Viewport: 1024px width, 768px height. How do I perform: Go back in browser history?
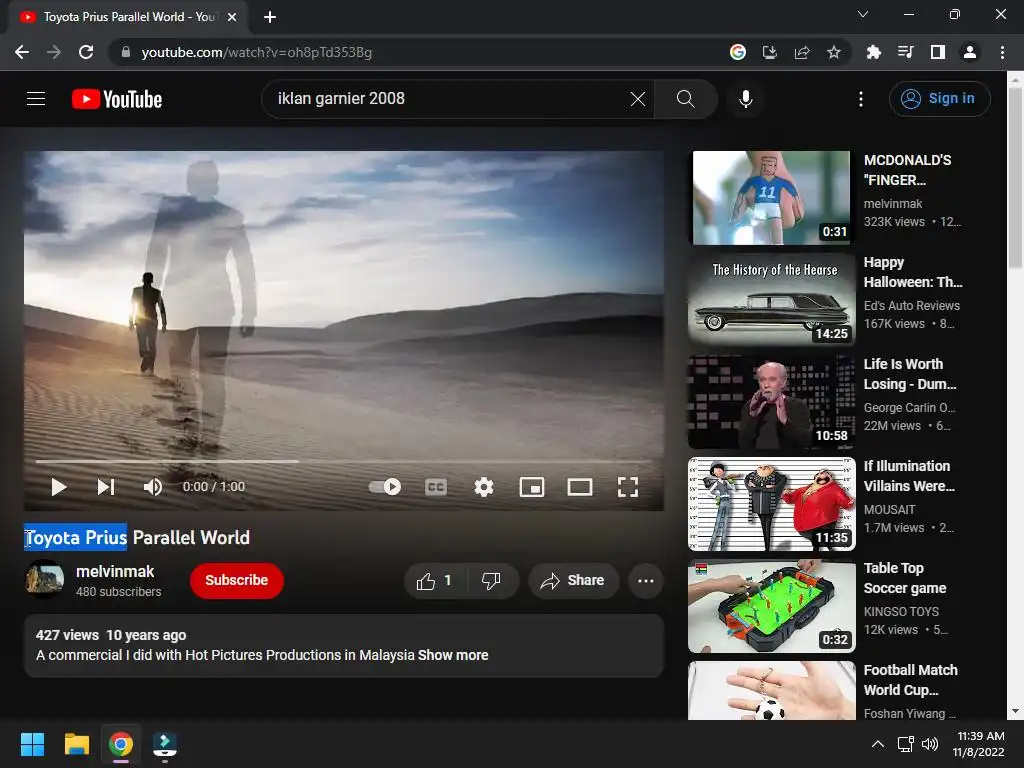22,52
